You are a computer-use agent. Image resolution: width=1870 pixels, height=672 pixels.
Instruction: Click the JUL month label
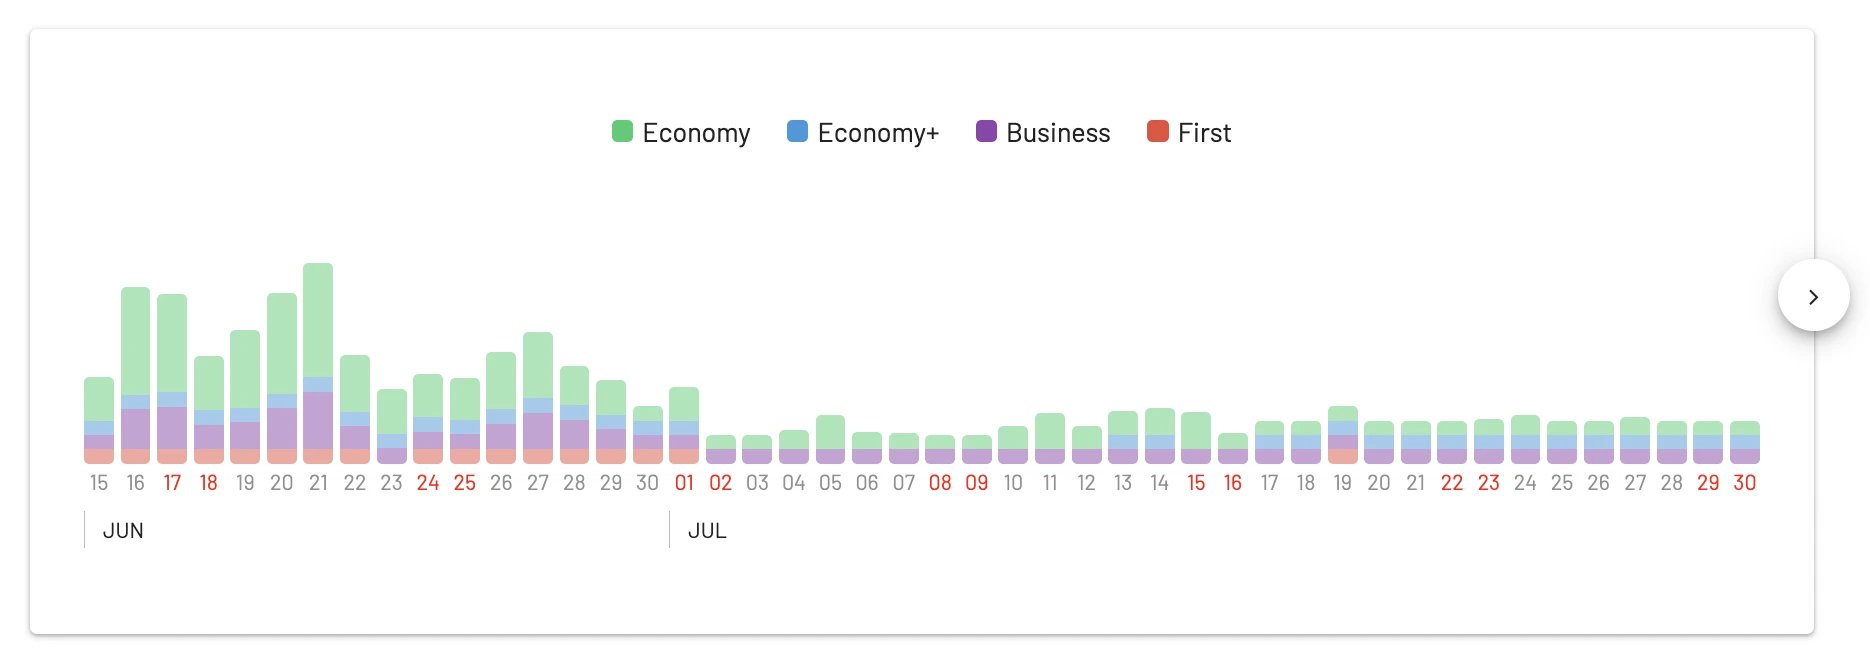707,531
